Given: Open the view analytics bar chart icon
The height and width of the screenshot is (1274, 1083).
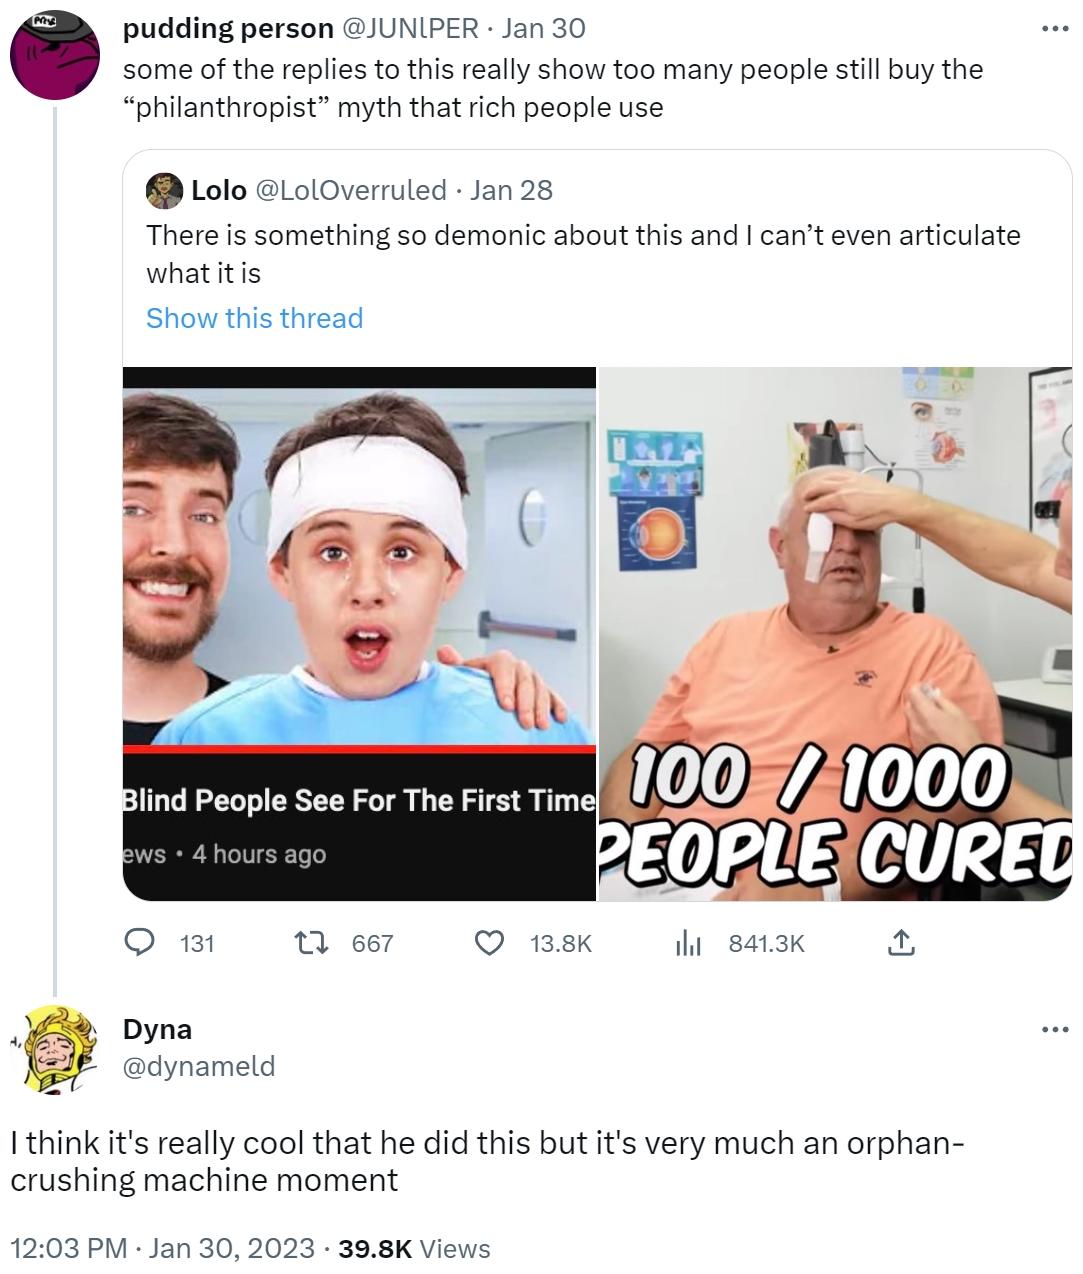Looking at the screenshot, I should click(x=690, y=943).
